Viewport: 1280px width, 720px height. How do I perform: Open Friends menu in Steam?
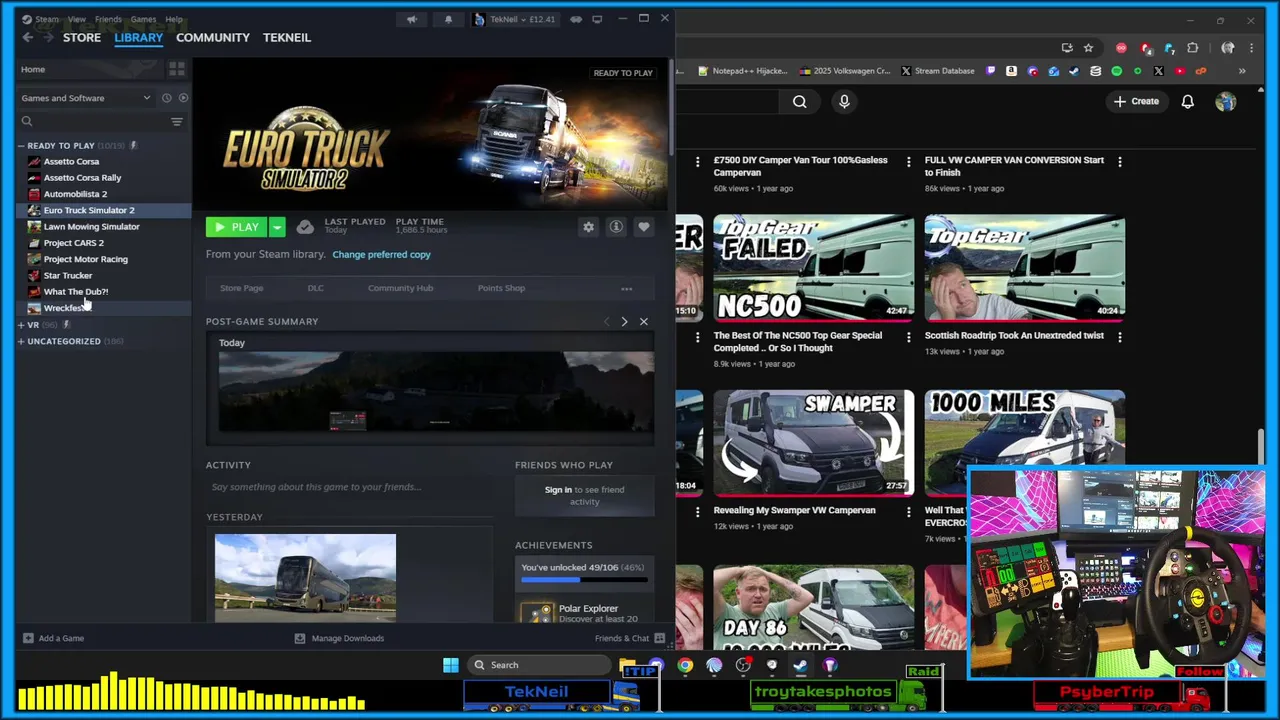point(108,19)
